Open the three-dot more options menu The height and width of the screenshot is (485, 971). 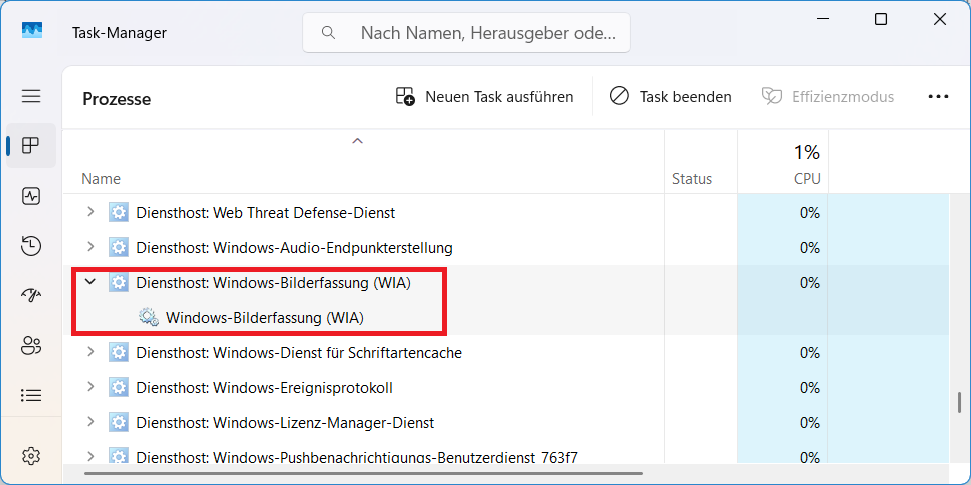coord(938,97)
